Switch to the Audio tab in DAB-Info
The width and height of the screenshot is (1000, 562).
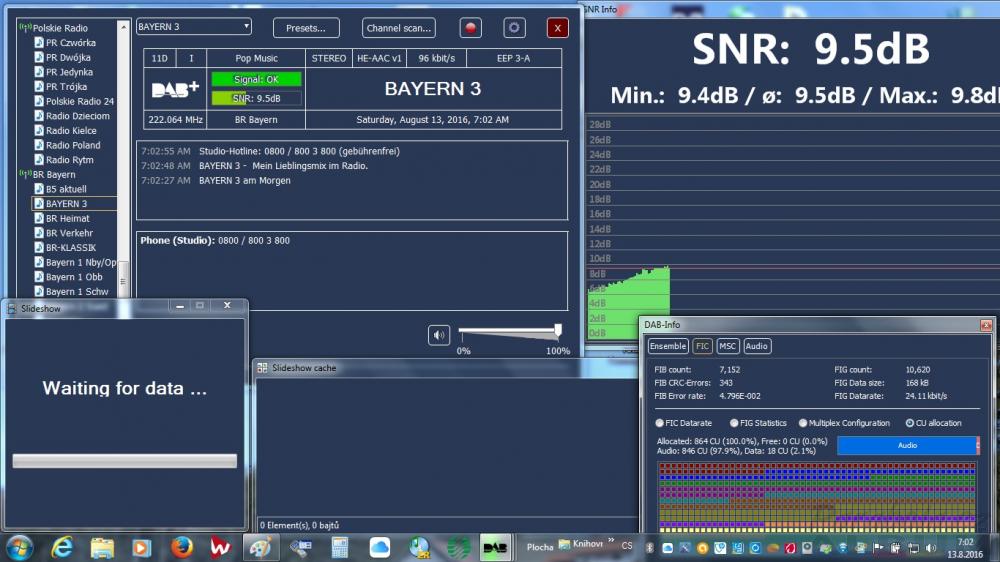click(x=756, y=346)
